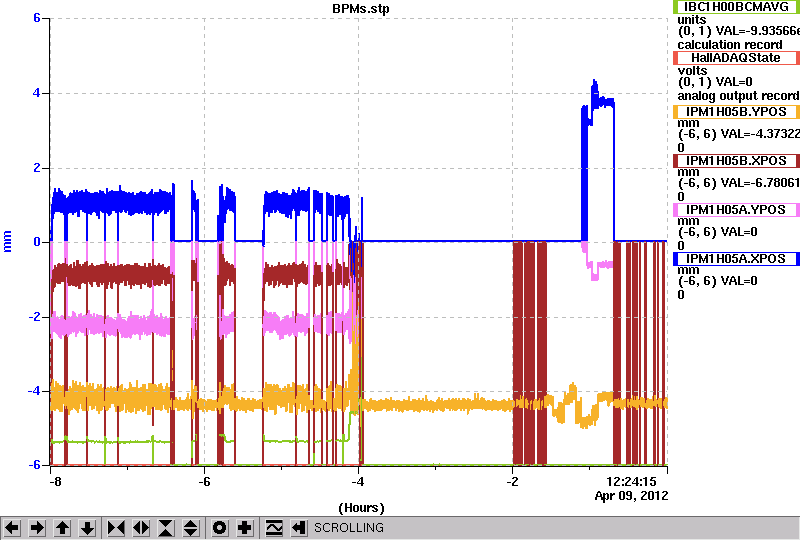Click the 'volts' units text
The height and width of the screenshot is (540, 800).
pos(692,70)
